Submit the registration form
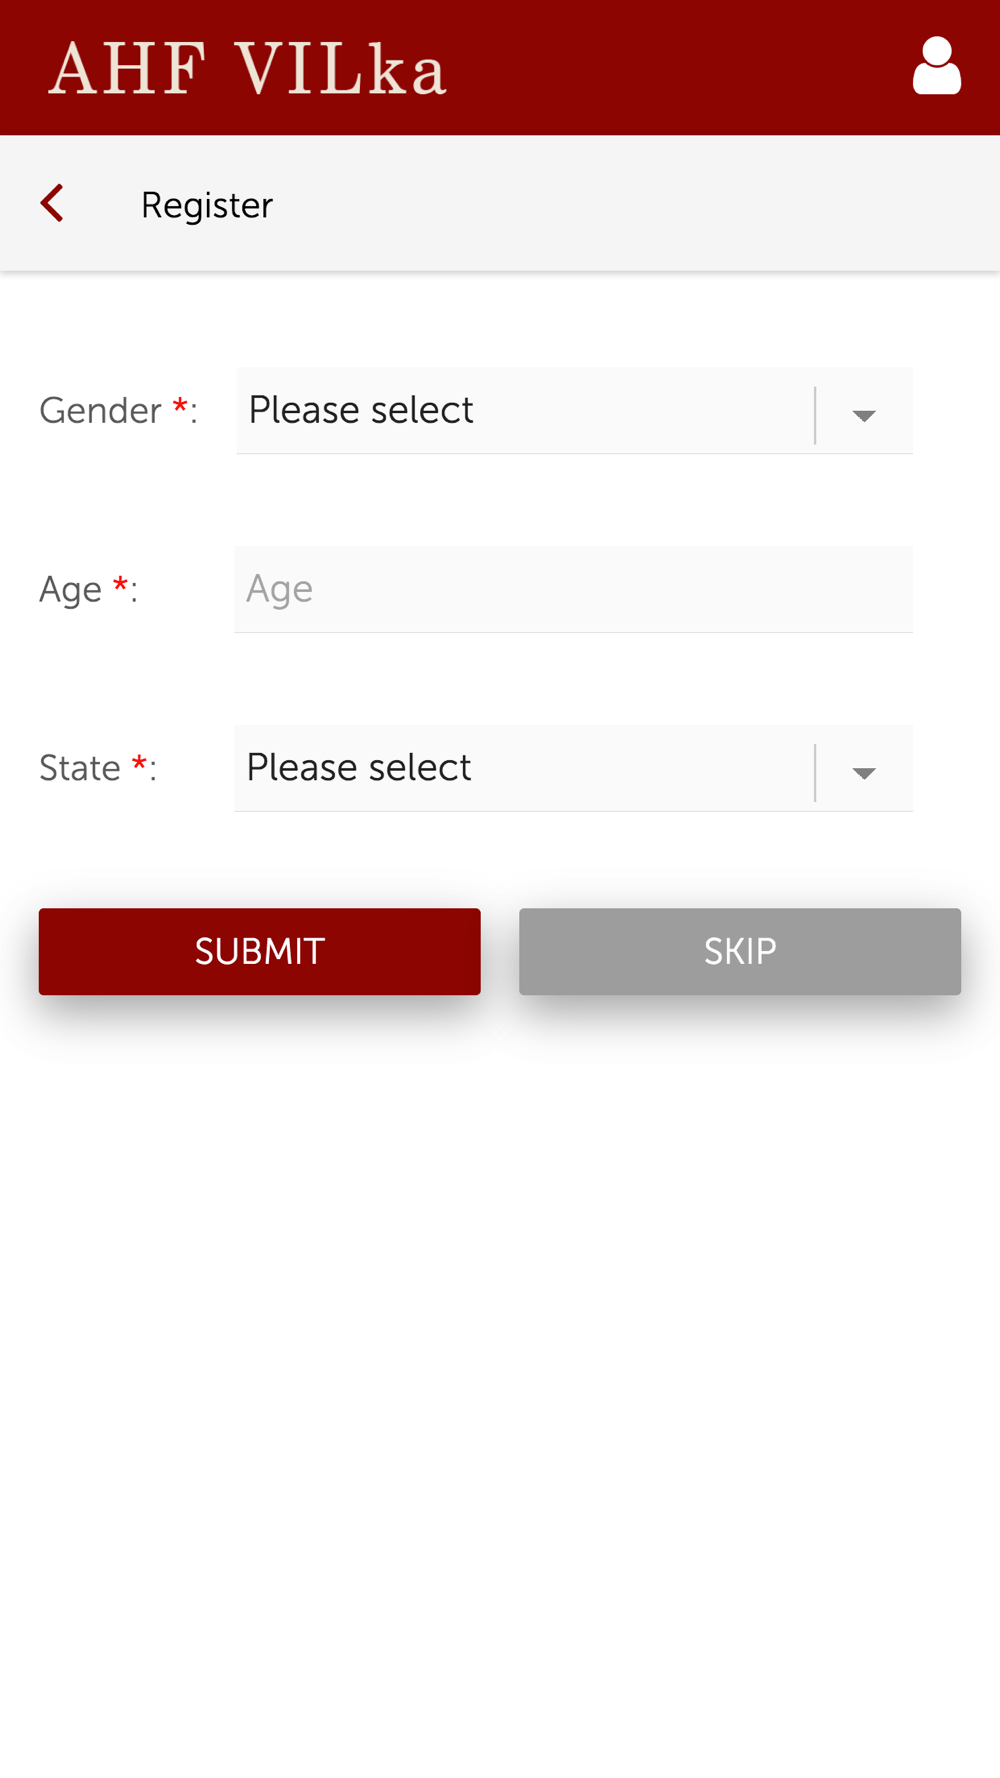The height and width of the screenshot is (1778, 1000). pyautogui.click(x=260, y=951)
